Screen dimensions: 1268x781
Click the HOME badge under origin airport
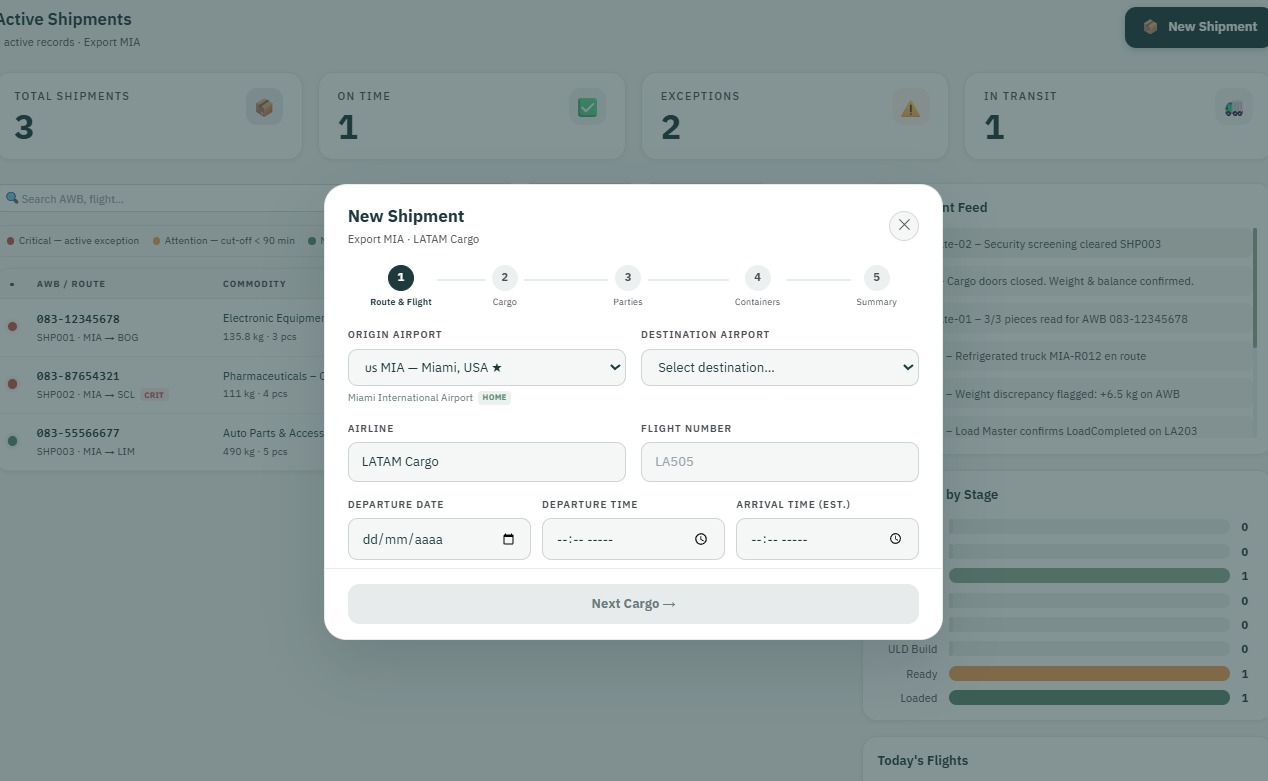pyautogui.click(x=495, y=398)
